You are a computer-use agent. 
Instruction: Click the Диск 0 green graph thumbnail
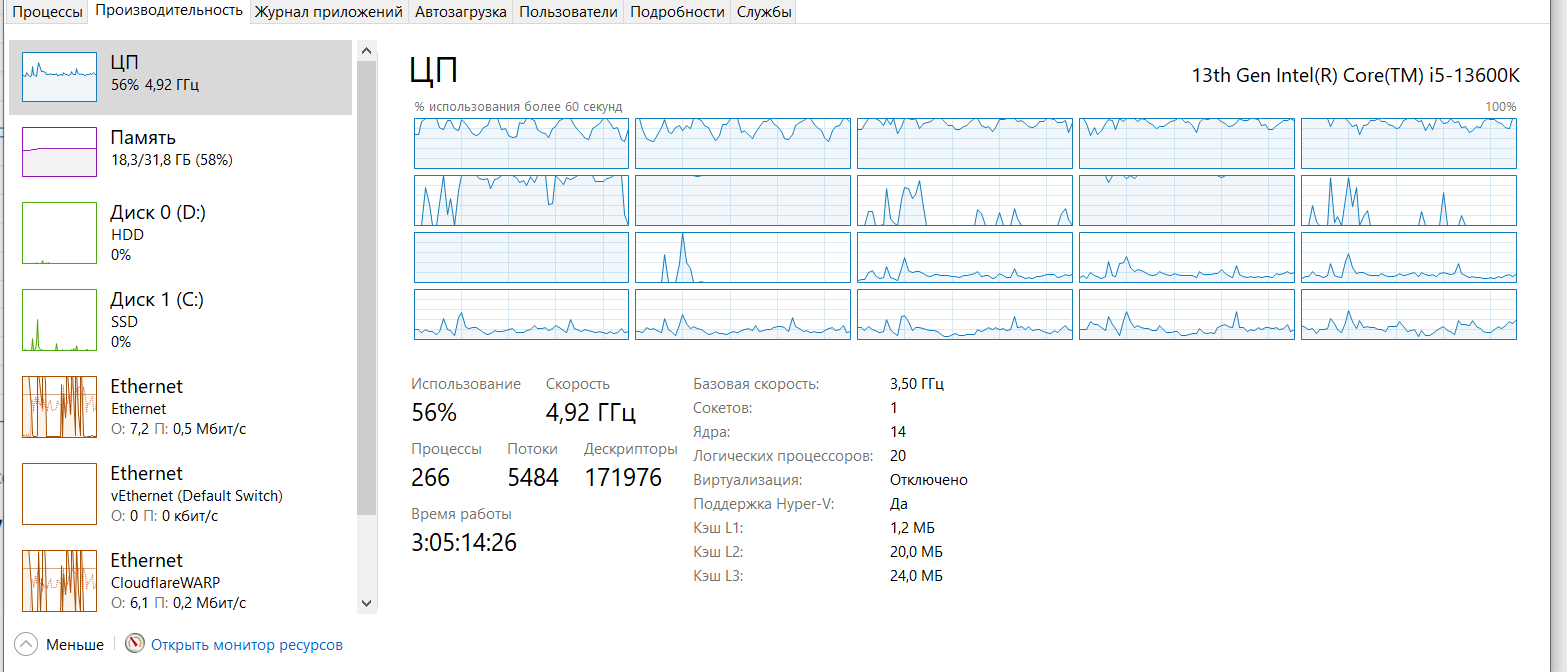[x=59, y=233]
